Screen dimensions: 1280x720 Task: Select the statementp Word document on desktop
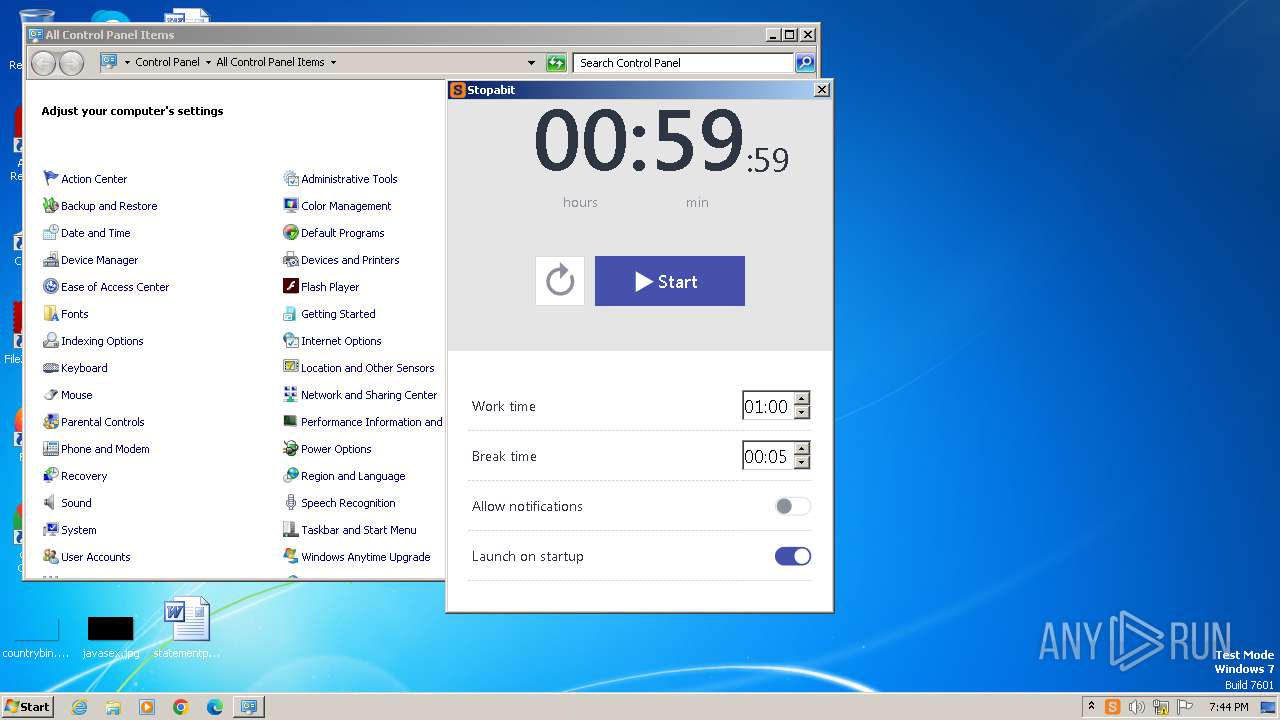[x=187, y=628]
